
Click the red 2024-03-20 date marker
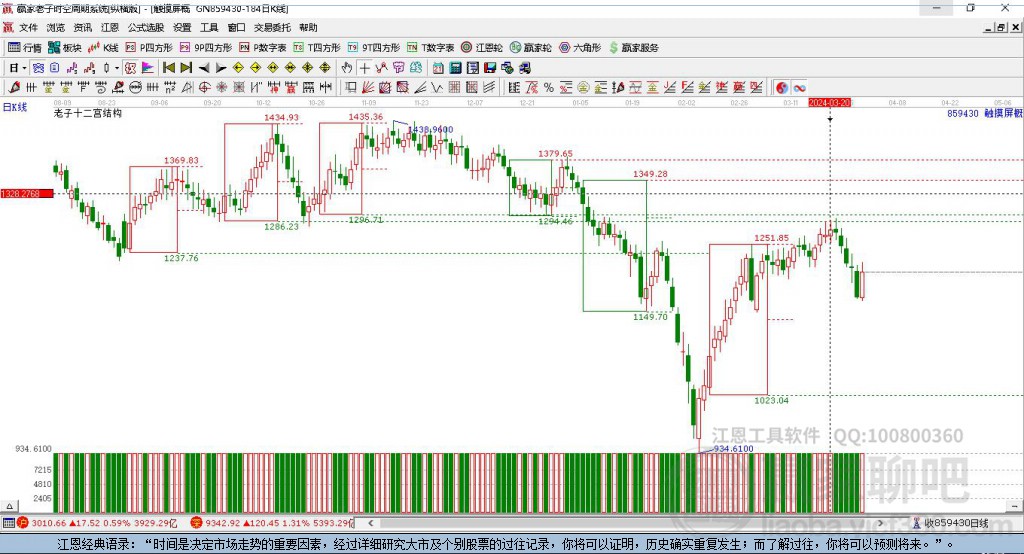[x=829, y=103]
